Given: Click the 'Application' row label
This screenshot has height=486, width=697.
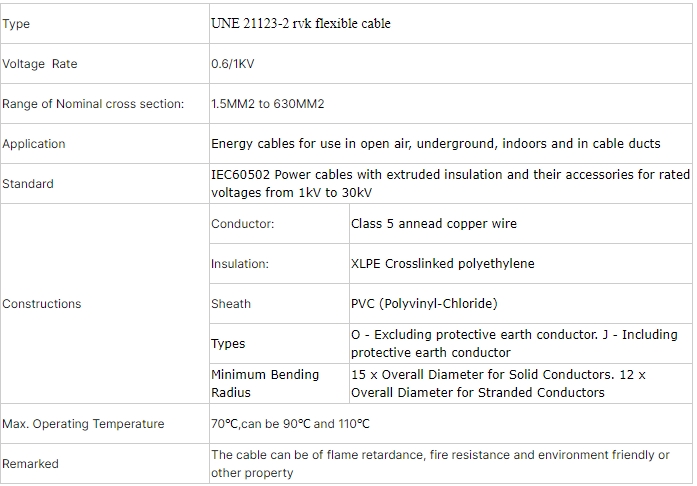Looking at the screenshot, I should click(x=34, y=144).
